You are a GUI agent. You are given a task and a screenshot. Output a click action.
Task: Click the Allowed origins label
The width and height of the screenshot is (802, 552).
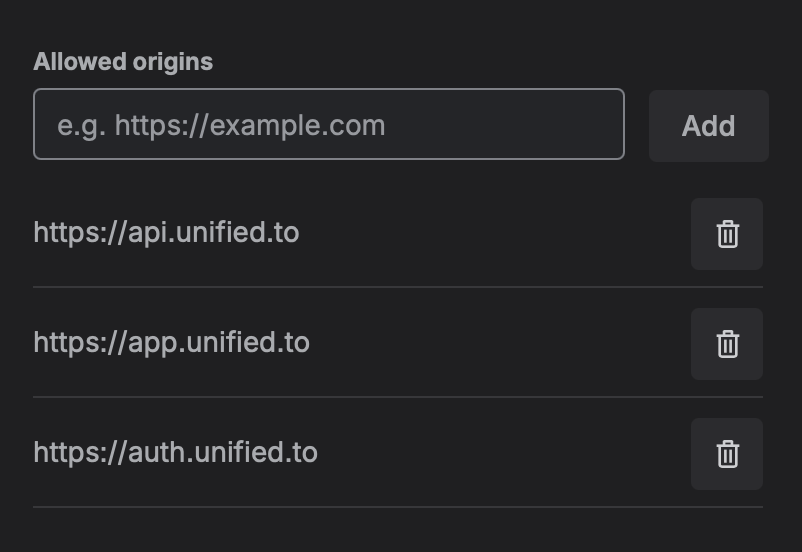[x=123, y=62]
